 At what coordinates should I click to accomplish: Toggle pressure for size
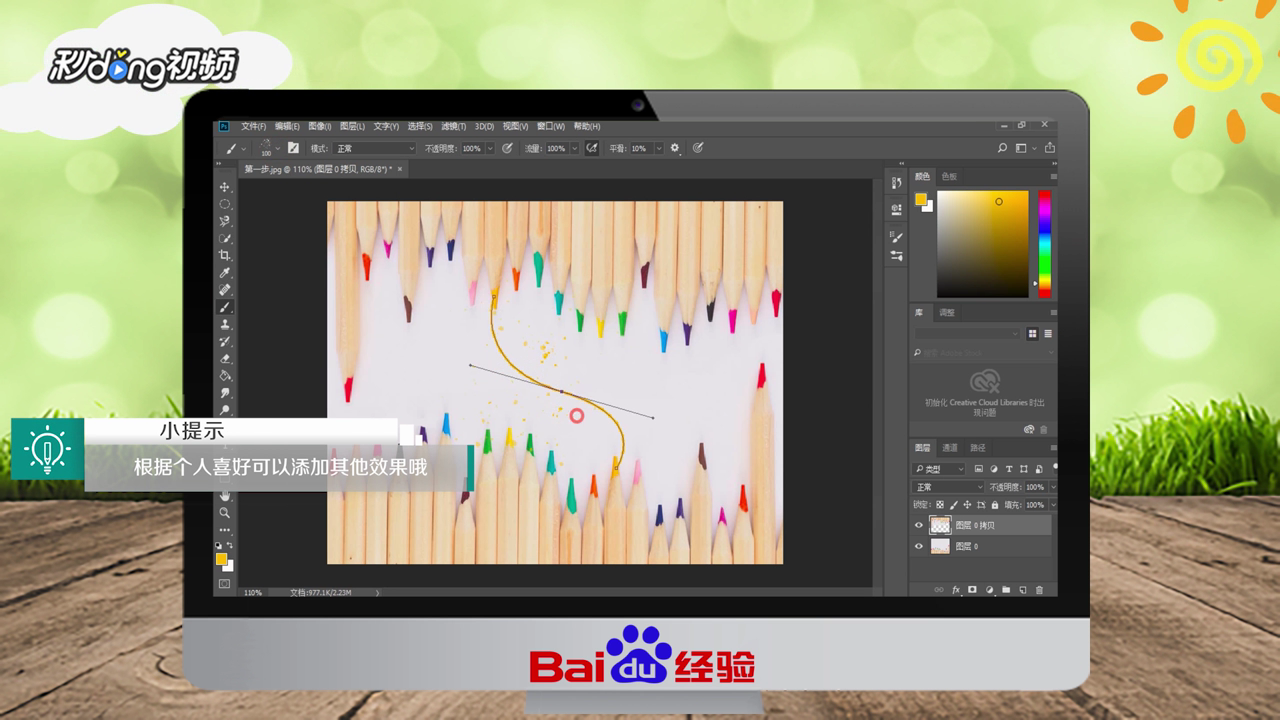point(698,148)
